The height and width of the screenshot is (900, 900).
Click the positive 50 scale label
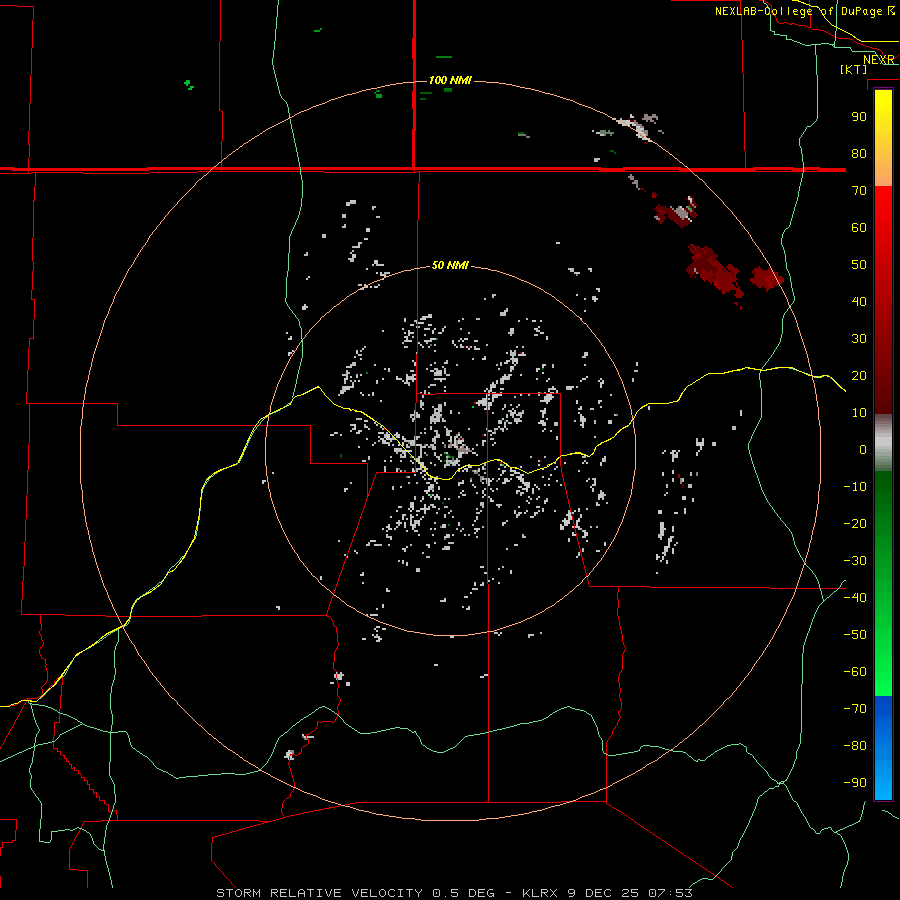(859, 265)
